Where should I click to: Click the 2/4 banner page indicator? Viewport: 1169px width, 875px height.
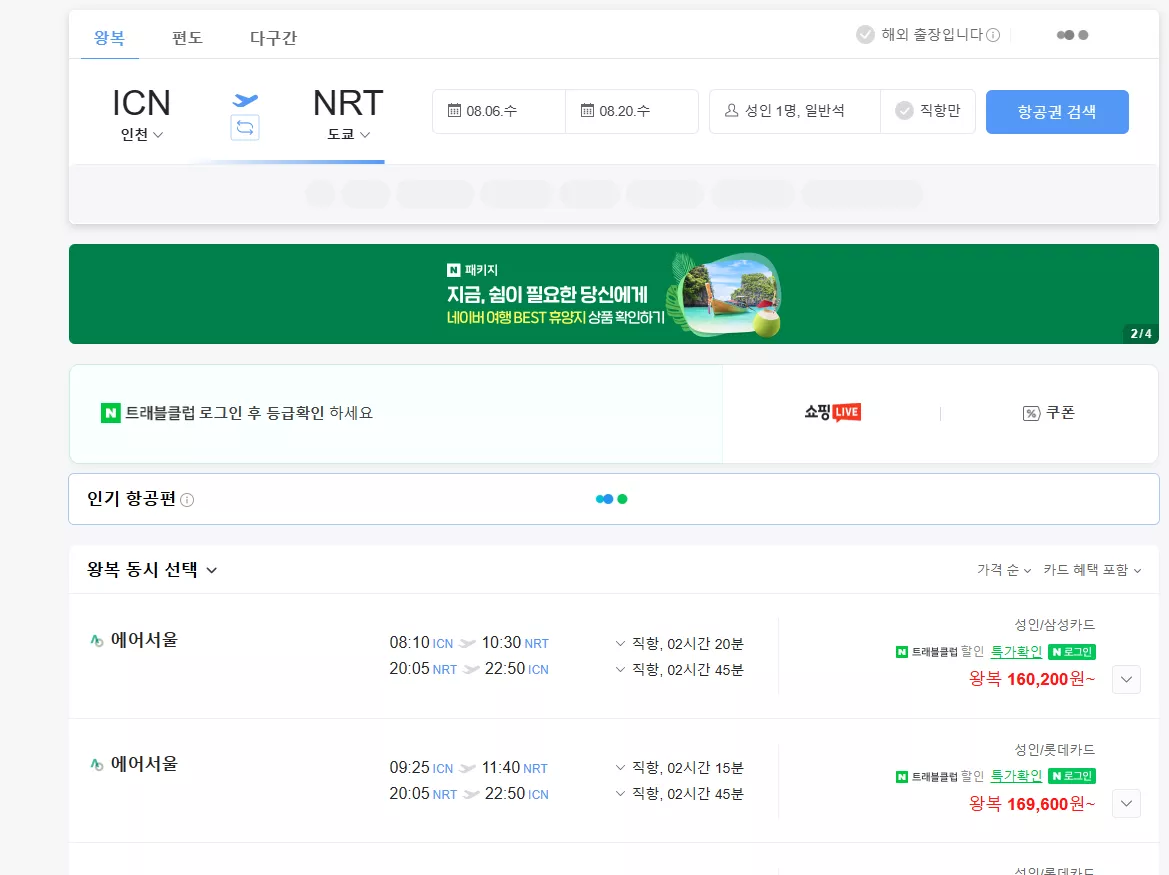click(1141, 334)
